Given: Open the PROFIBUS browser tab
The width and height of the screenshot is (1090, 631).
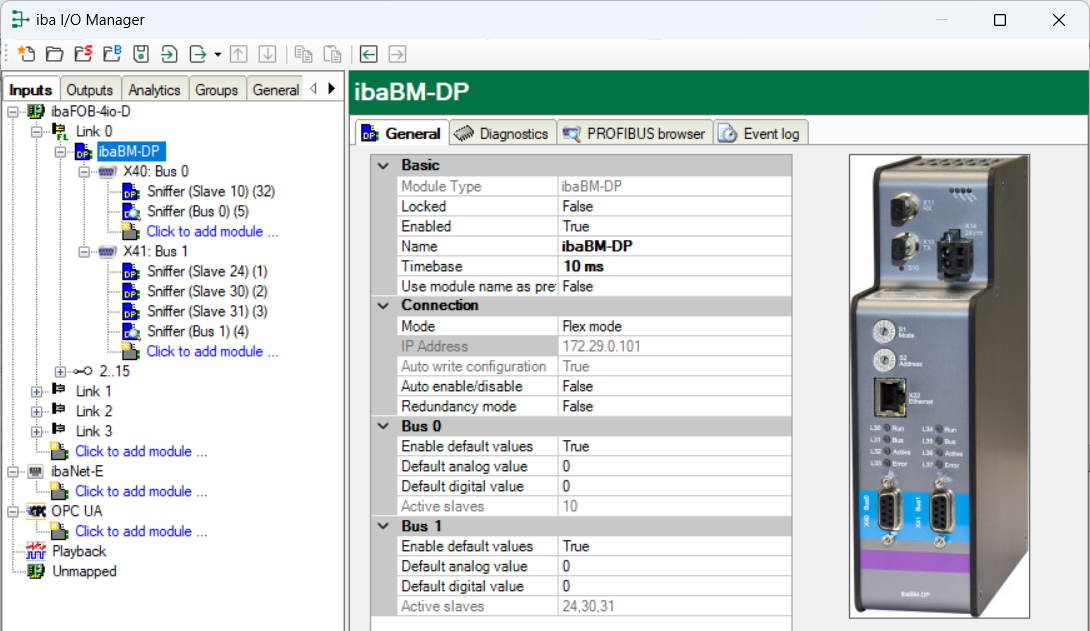Looking at the screenshot, I should point(634,133).
